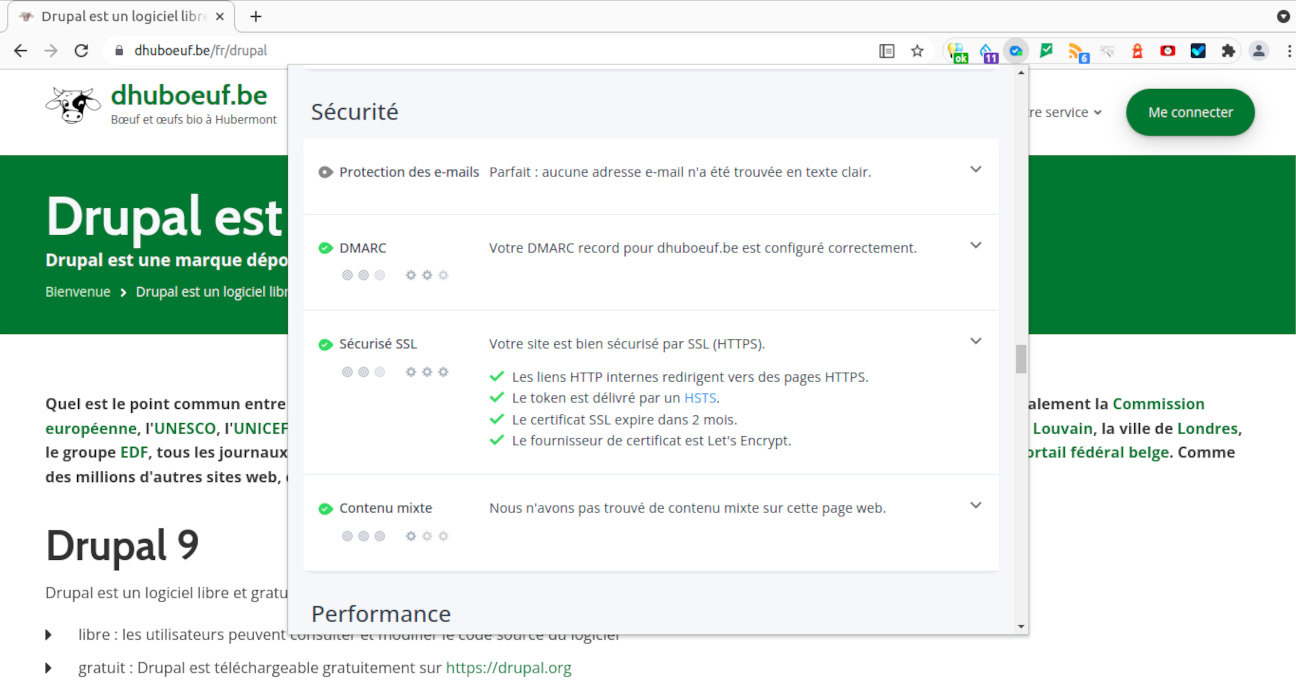Click 'Le fournisseur de certificat est Let's Encrypt.'
This screenshot has height=691, width=1296.
(651, 441)
